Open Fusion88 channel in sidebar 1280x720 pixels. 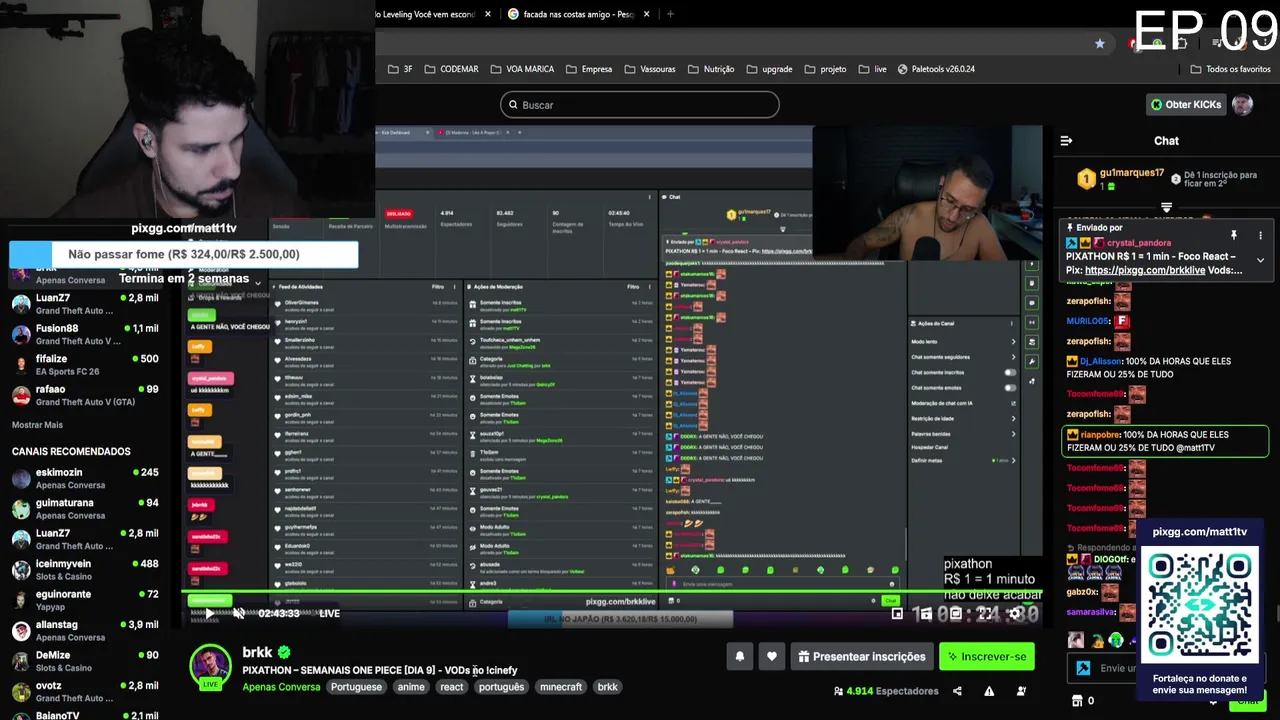click(x=86, y=334)
